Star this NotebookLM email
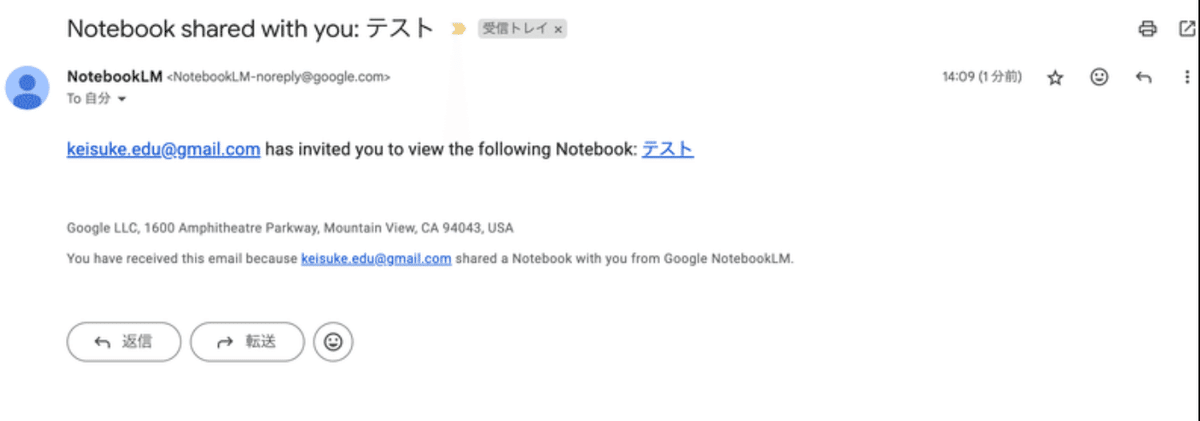Image resolution: width=1200 pixels, height=421 pixels. (x=1055, y=78)
